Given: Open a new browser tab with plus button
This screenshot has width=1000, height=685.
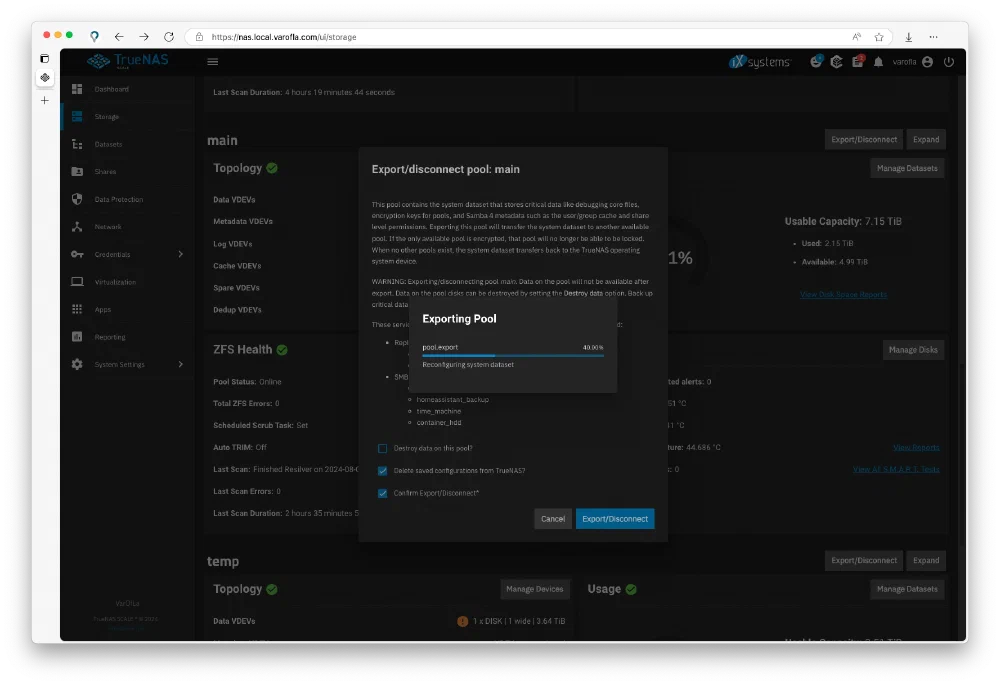Looking at the screenshot, I should [x=45, y=100].
